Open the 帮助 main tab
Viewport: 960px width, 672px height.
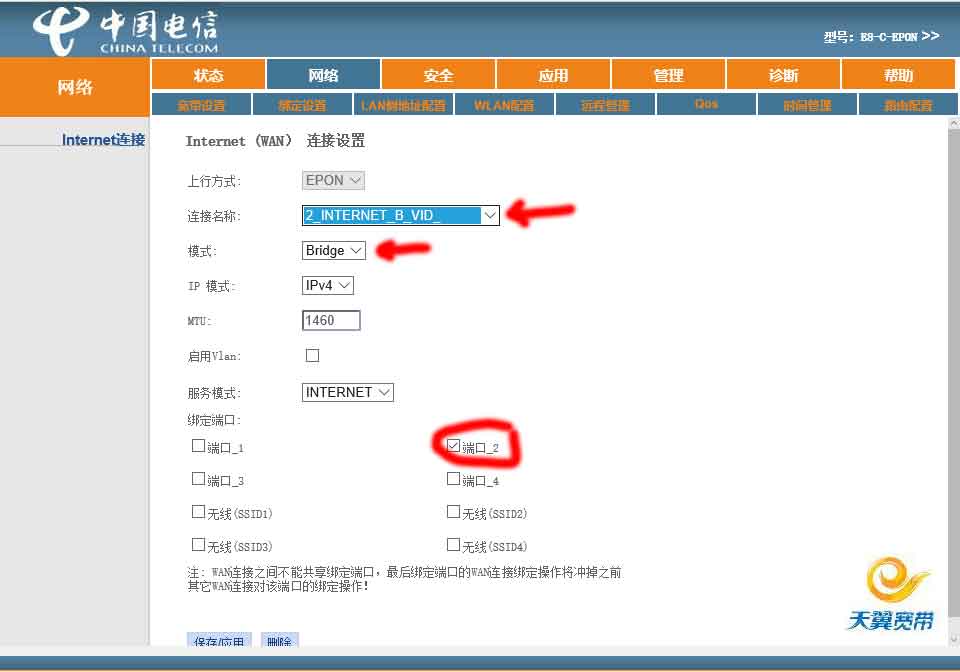898,75
